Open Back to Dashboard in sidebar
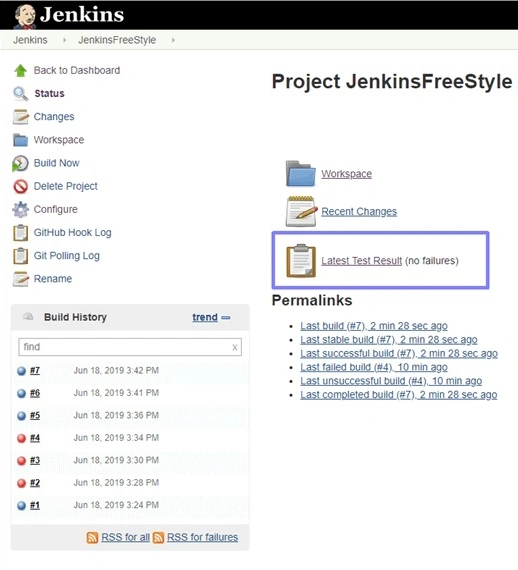 click(x=77, y=70)
